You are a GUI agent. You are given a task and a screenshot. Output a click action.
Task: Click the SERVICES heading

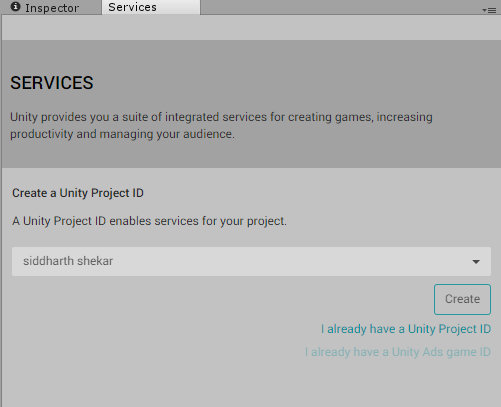click(x=52, y=83)
